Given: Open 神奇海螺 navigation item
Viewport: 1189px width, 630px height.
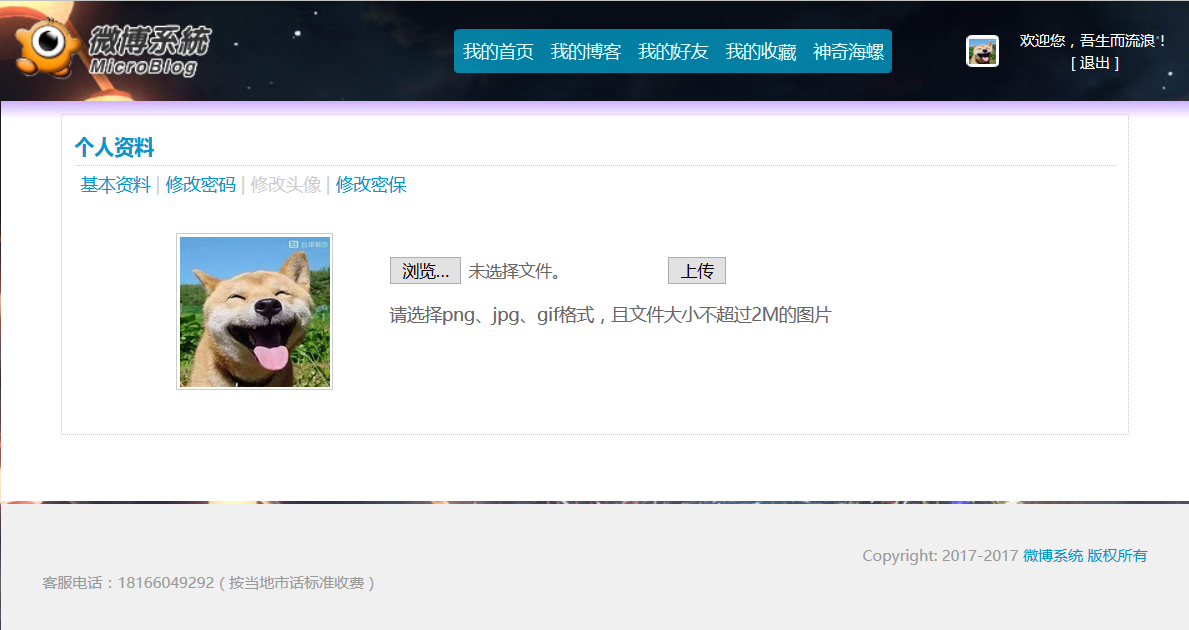Looking at the screenshot, I should click(849, 52).
